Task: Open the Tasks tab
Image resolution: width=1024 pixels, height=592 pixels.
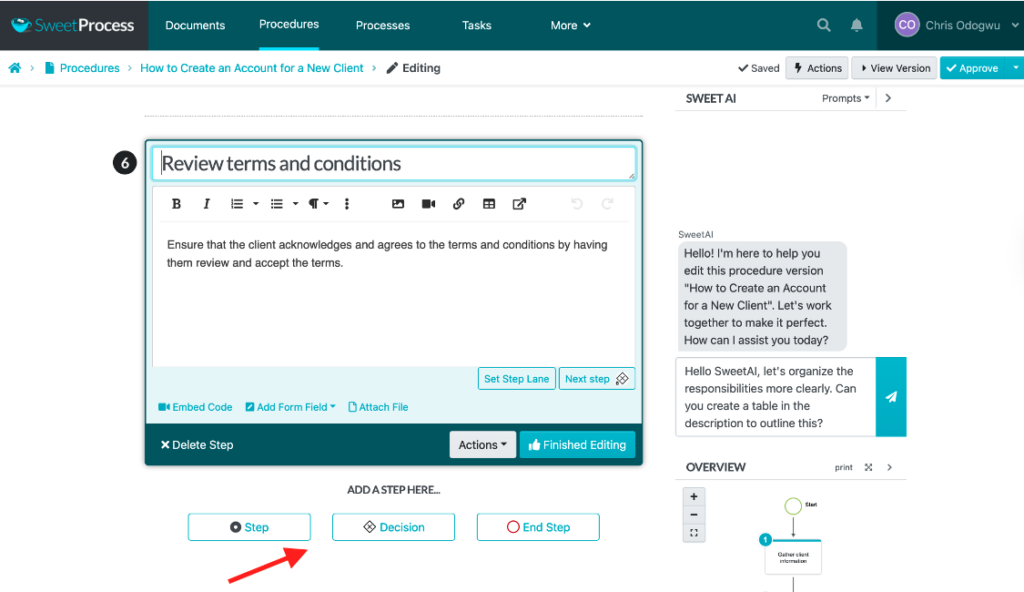Action: click(476, 25)
